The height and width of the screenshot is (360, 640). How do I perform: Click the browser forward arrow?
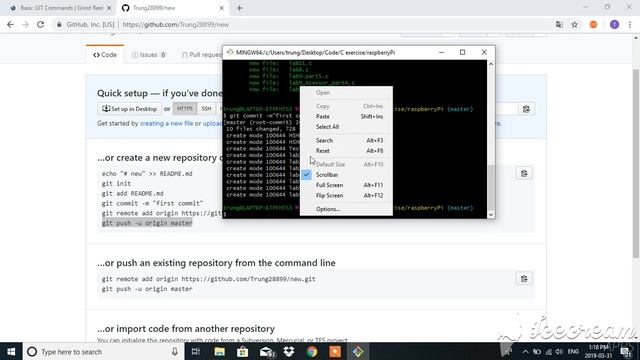click(25, 24)
